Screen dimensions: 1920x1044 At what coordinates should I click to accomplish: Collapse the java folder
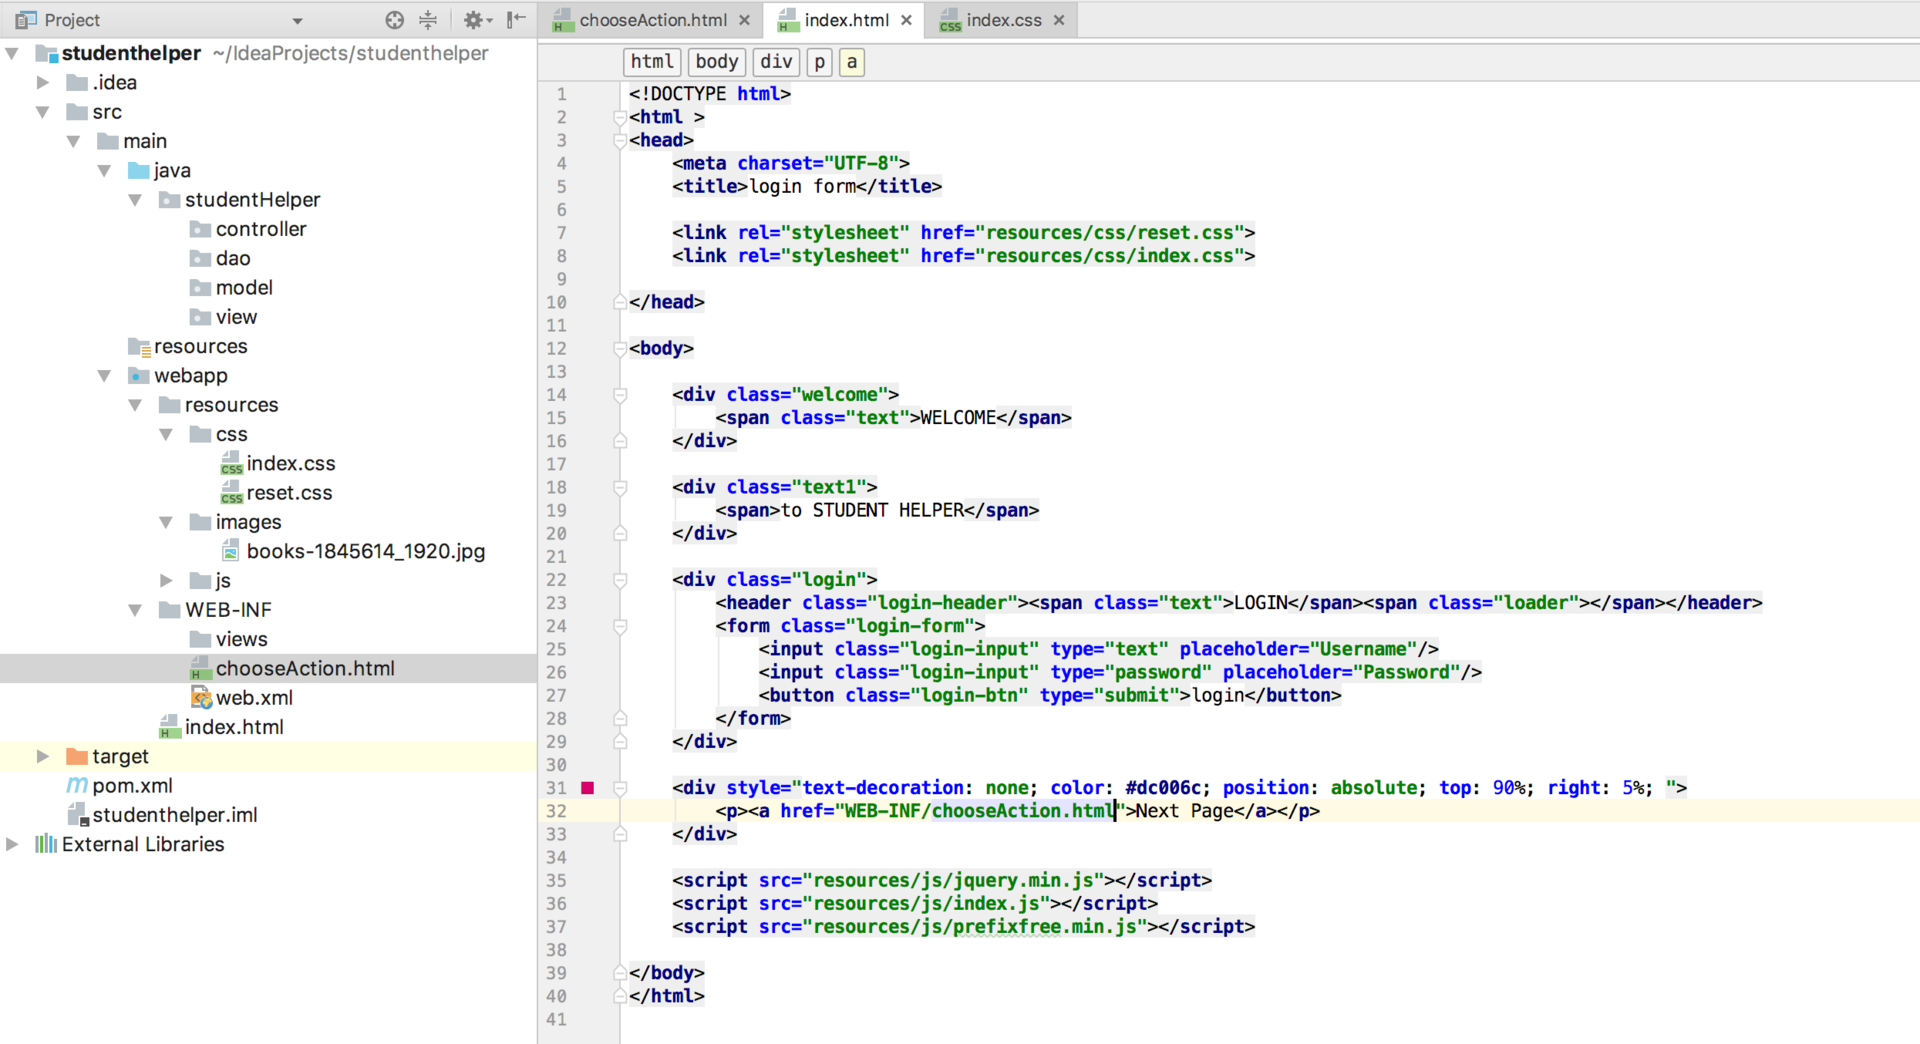click(x=105, y=170)
